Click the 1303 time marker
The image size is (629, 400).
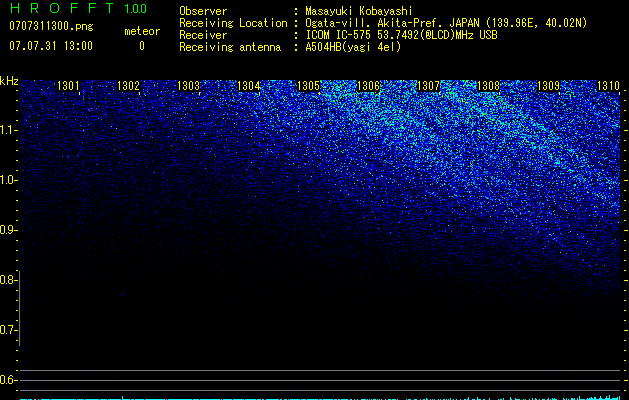[x=188, y=86]
